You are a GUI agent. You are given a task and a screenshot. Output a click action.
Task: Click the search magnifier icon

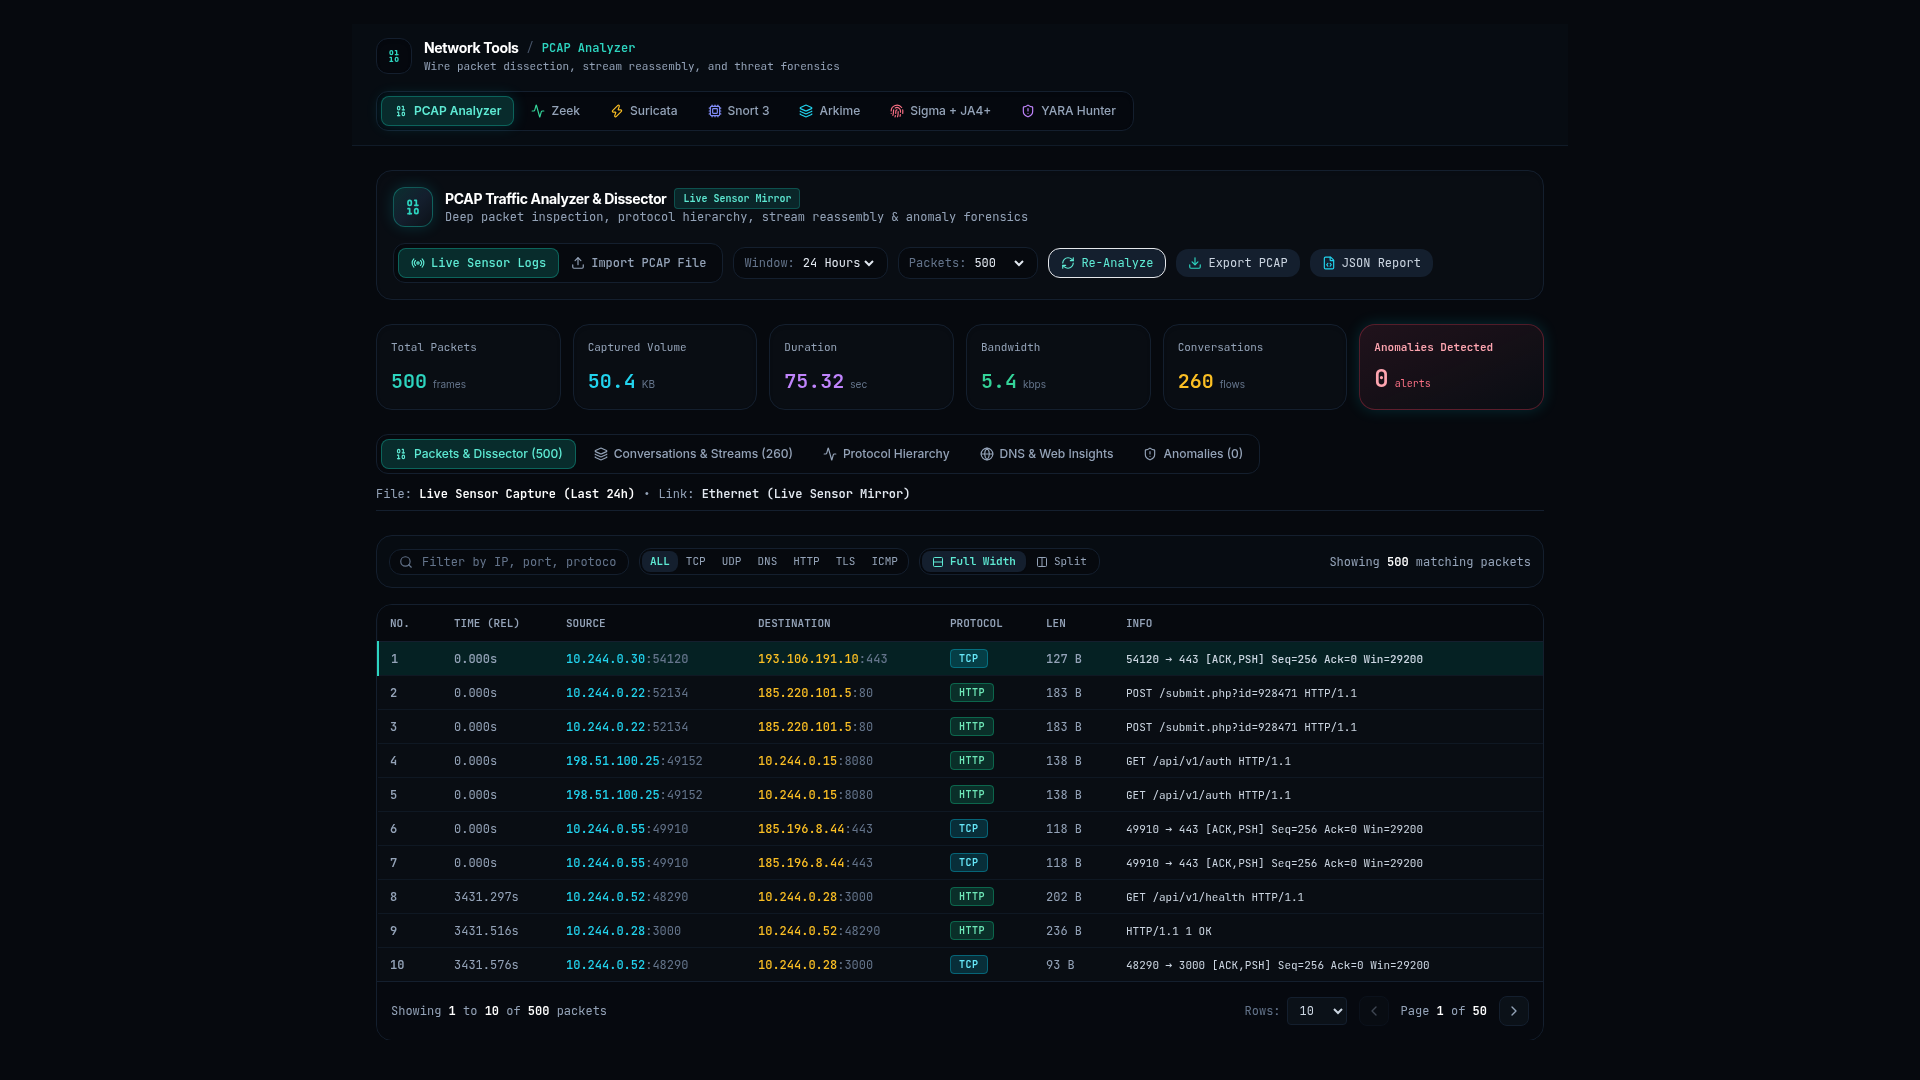406,562
